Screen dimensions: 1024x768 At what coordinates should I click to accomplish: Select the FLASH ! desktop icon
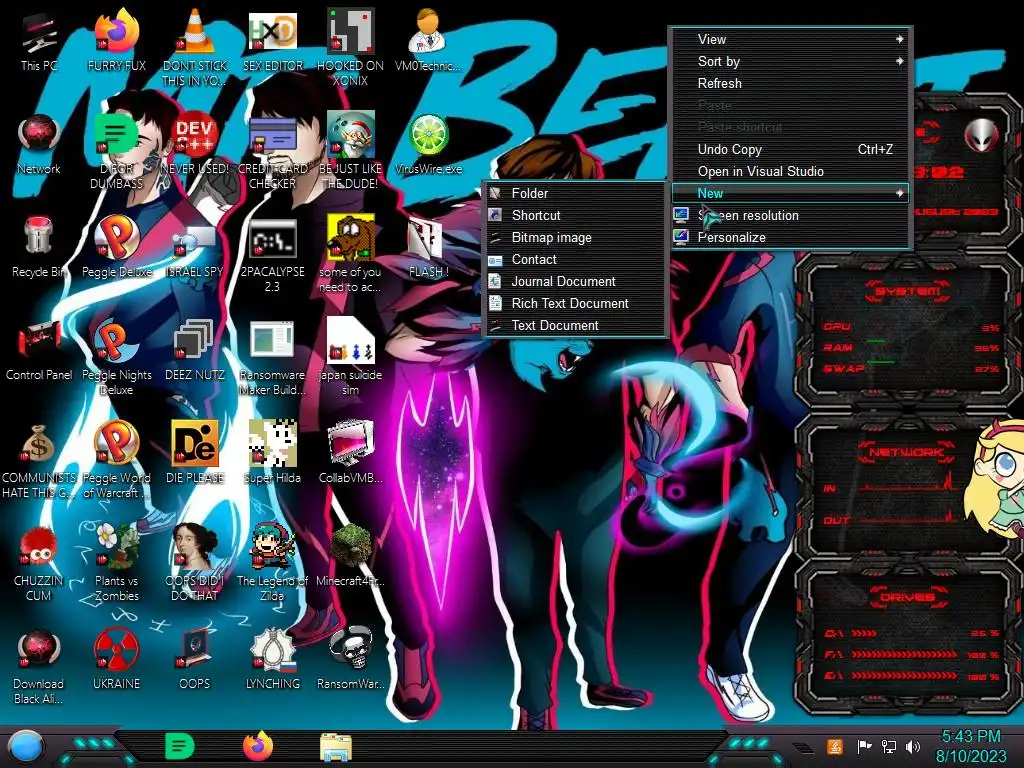tap(428, 247)
